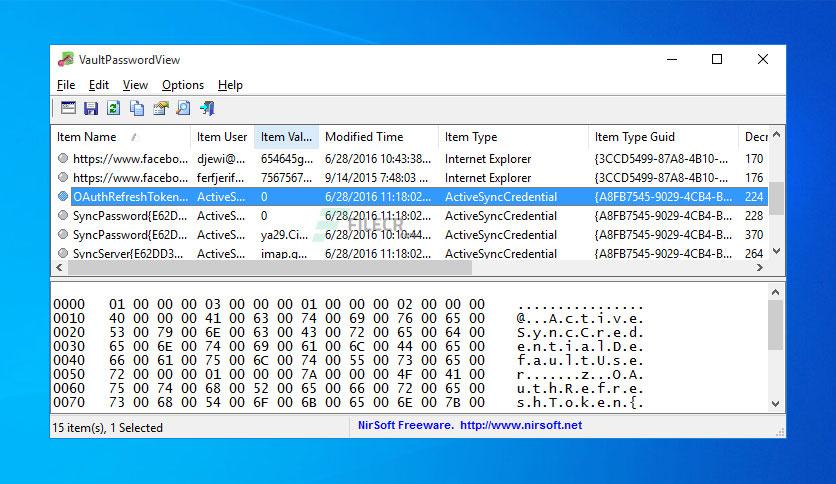Screen dimensions: 836x484
Task: Click the row icon of the SyncServer entry
Action: pyautogui.click(x=63, y=253)
